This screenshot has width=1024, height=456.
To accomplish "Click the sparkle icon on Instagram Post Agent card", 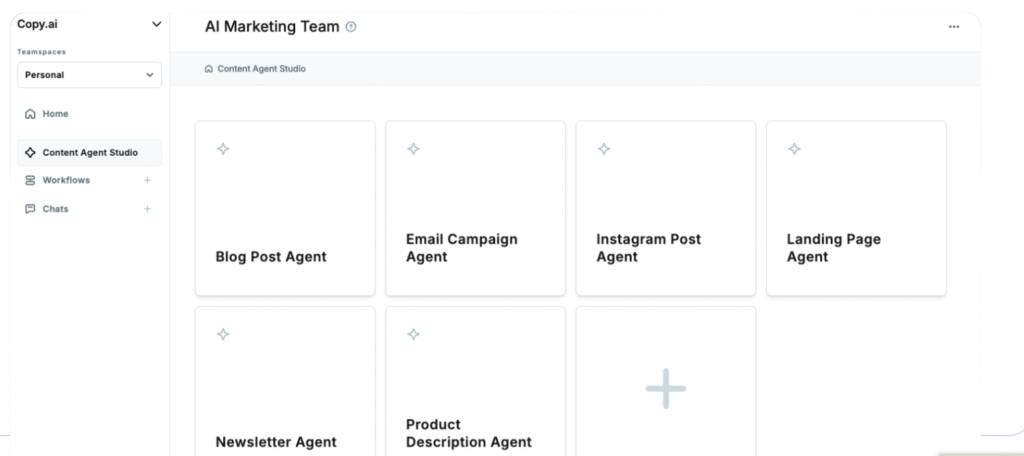I will click(603, 149).
